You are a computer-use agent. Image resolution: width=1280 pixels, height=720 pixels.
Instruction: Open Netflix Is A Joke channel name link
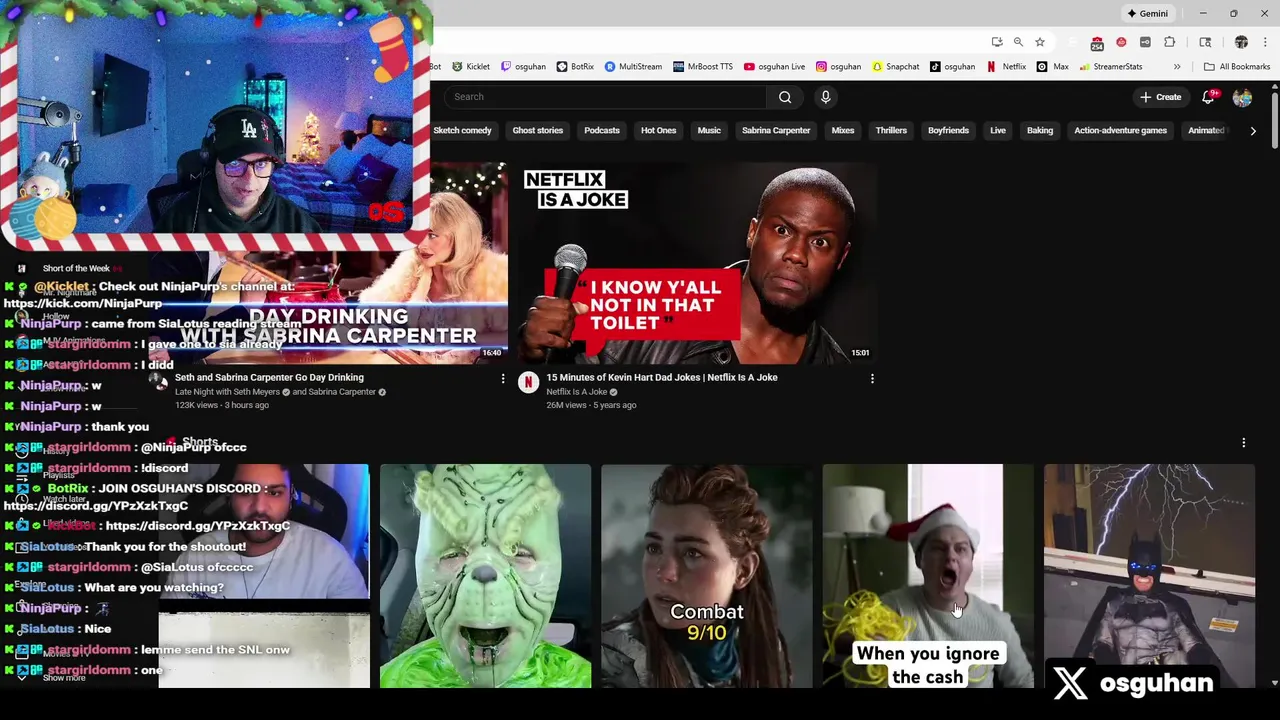pyautogui.click(x=577, y=392)
